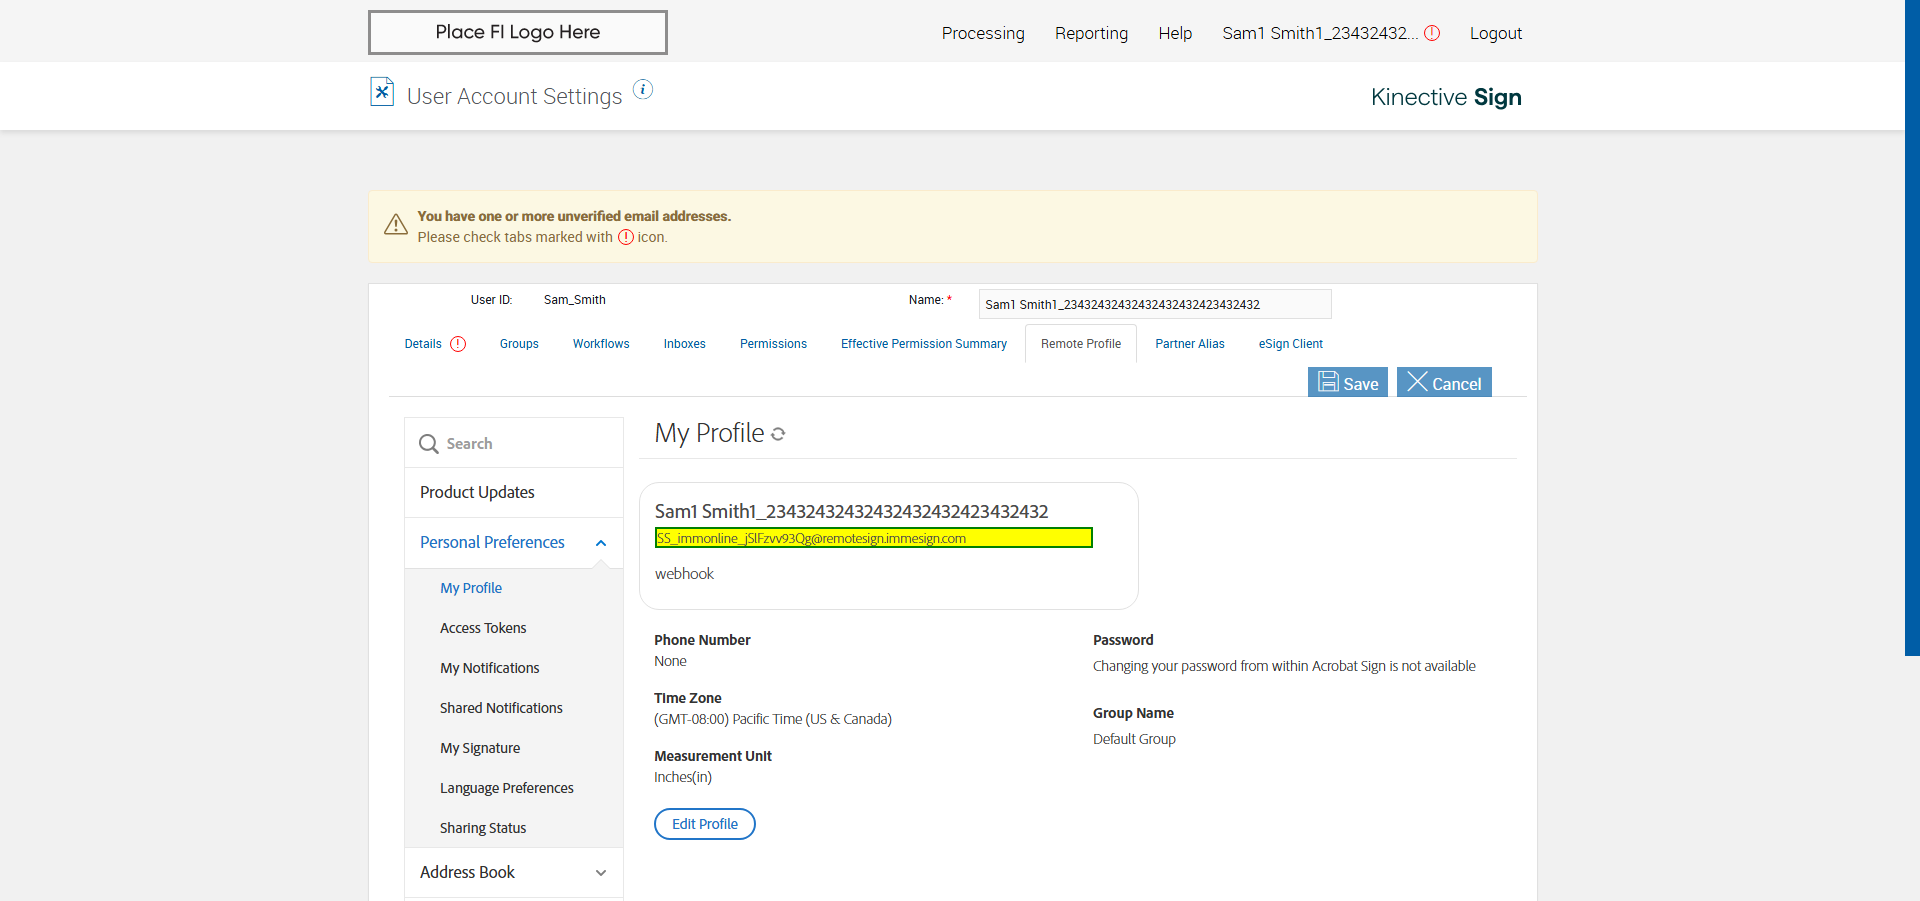The width and height of the screenshot is (1920, 901).
Task: Click the info icon beside User Account Settings
Action: coord(643,90)
